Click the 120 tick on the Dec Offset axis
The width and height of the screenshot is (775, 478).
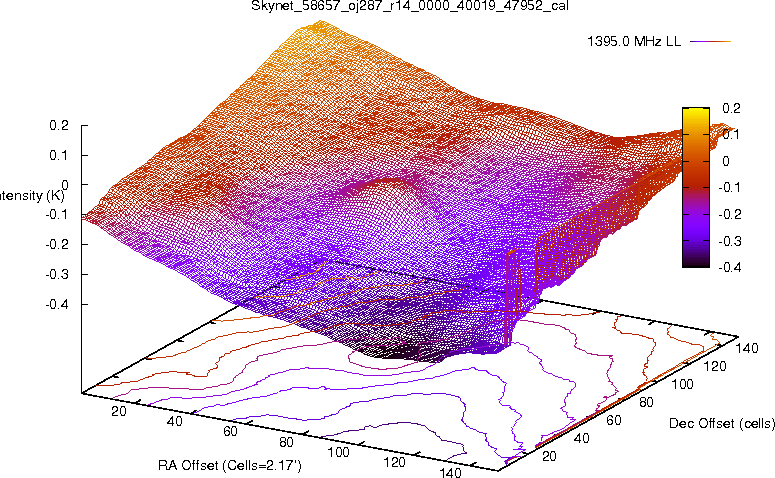pos(715,366)
